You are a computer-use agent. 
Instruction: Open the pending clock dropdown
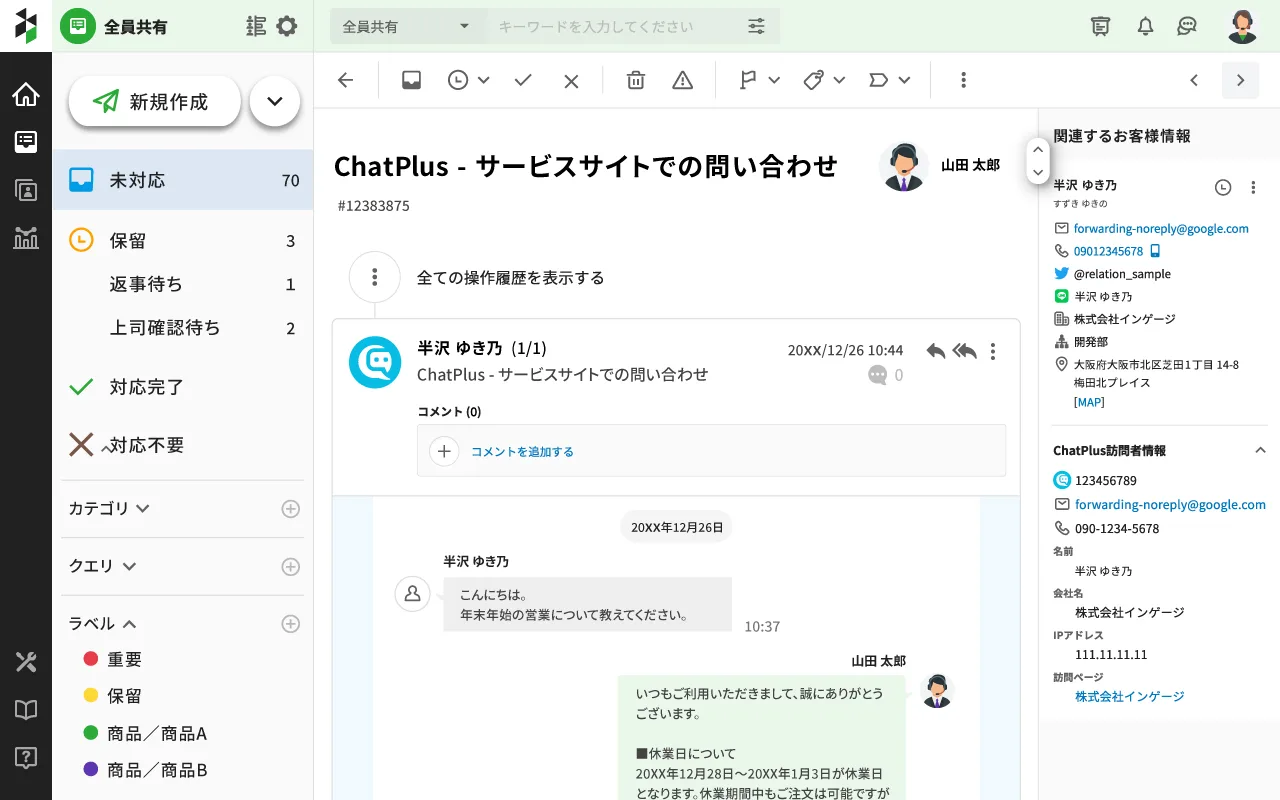[468, 80]
